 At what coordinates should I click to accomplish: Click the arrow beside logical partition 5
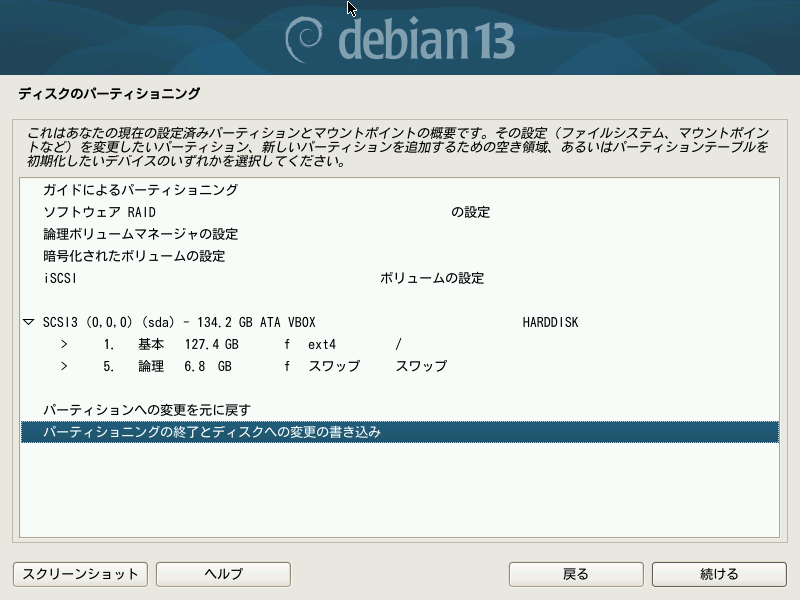coord(63,367)
